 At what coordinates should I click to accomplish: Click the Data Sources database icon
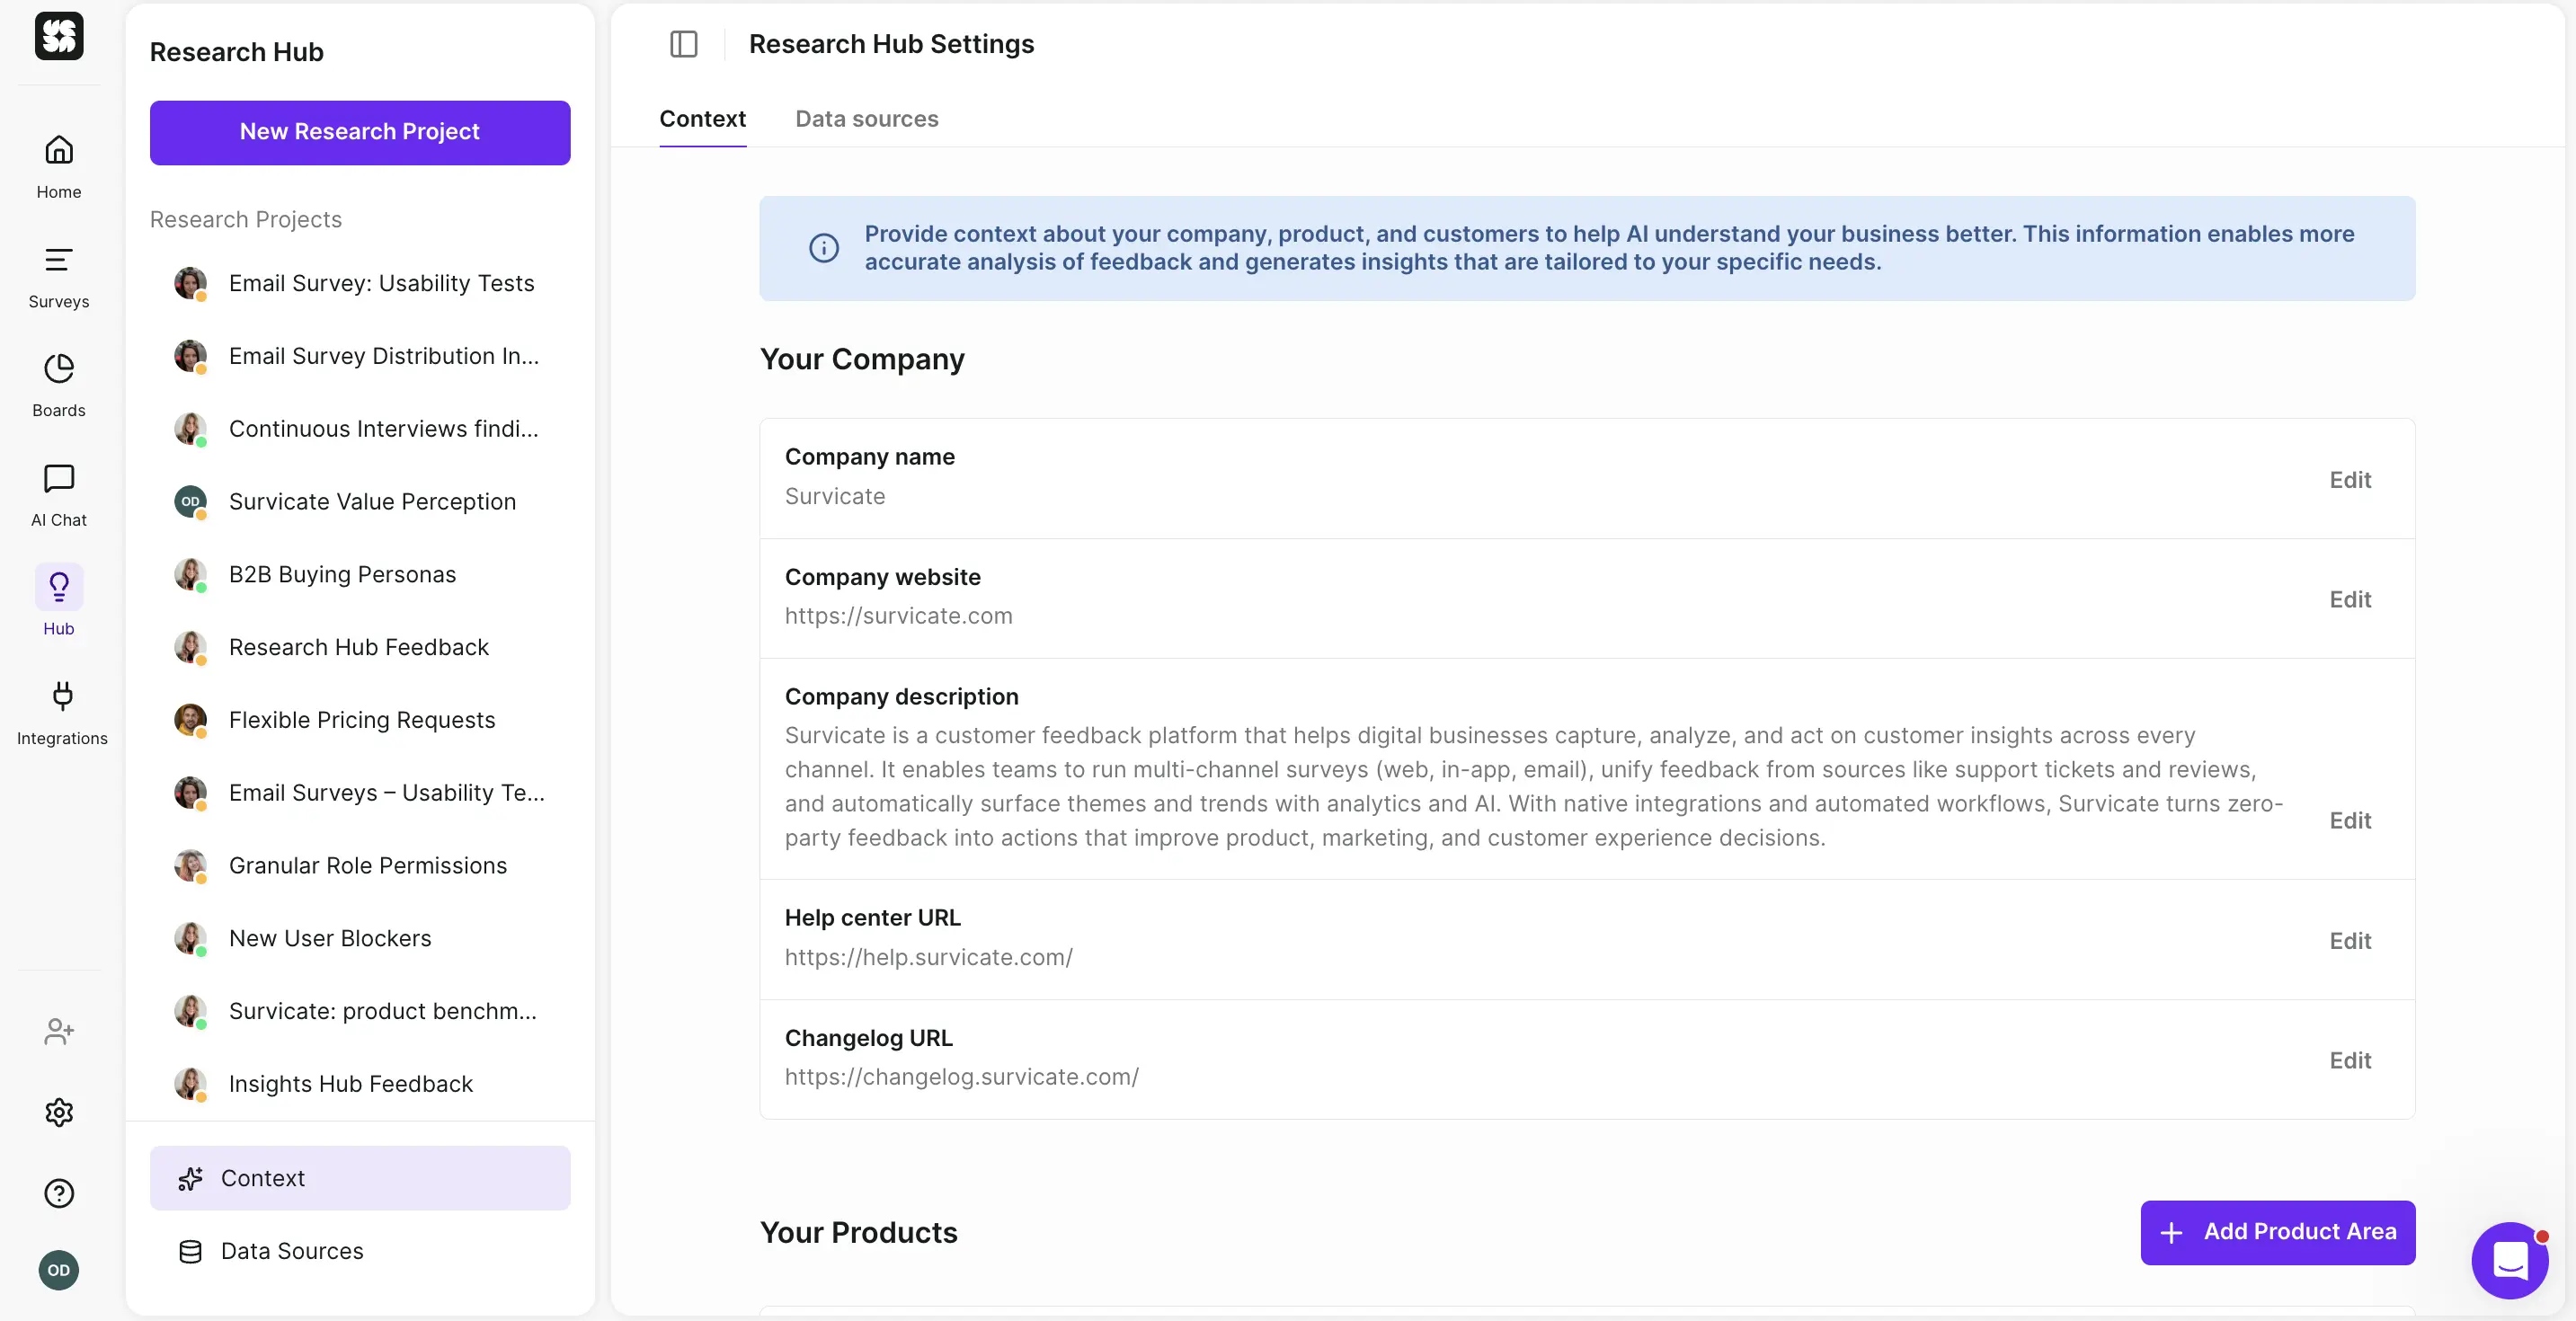190,1251
